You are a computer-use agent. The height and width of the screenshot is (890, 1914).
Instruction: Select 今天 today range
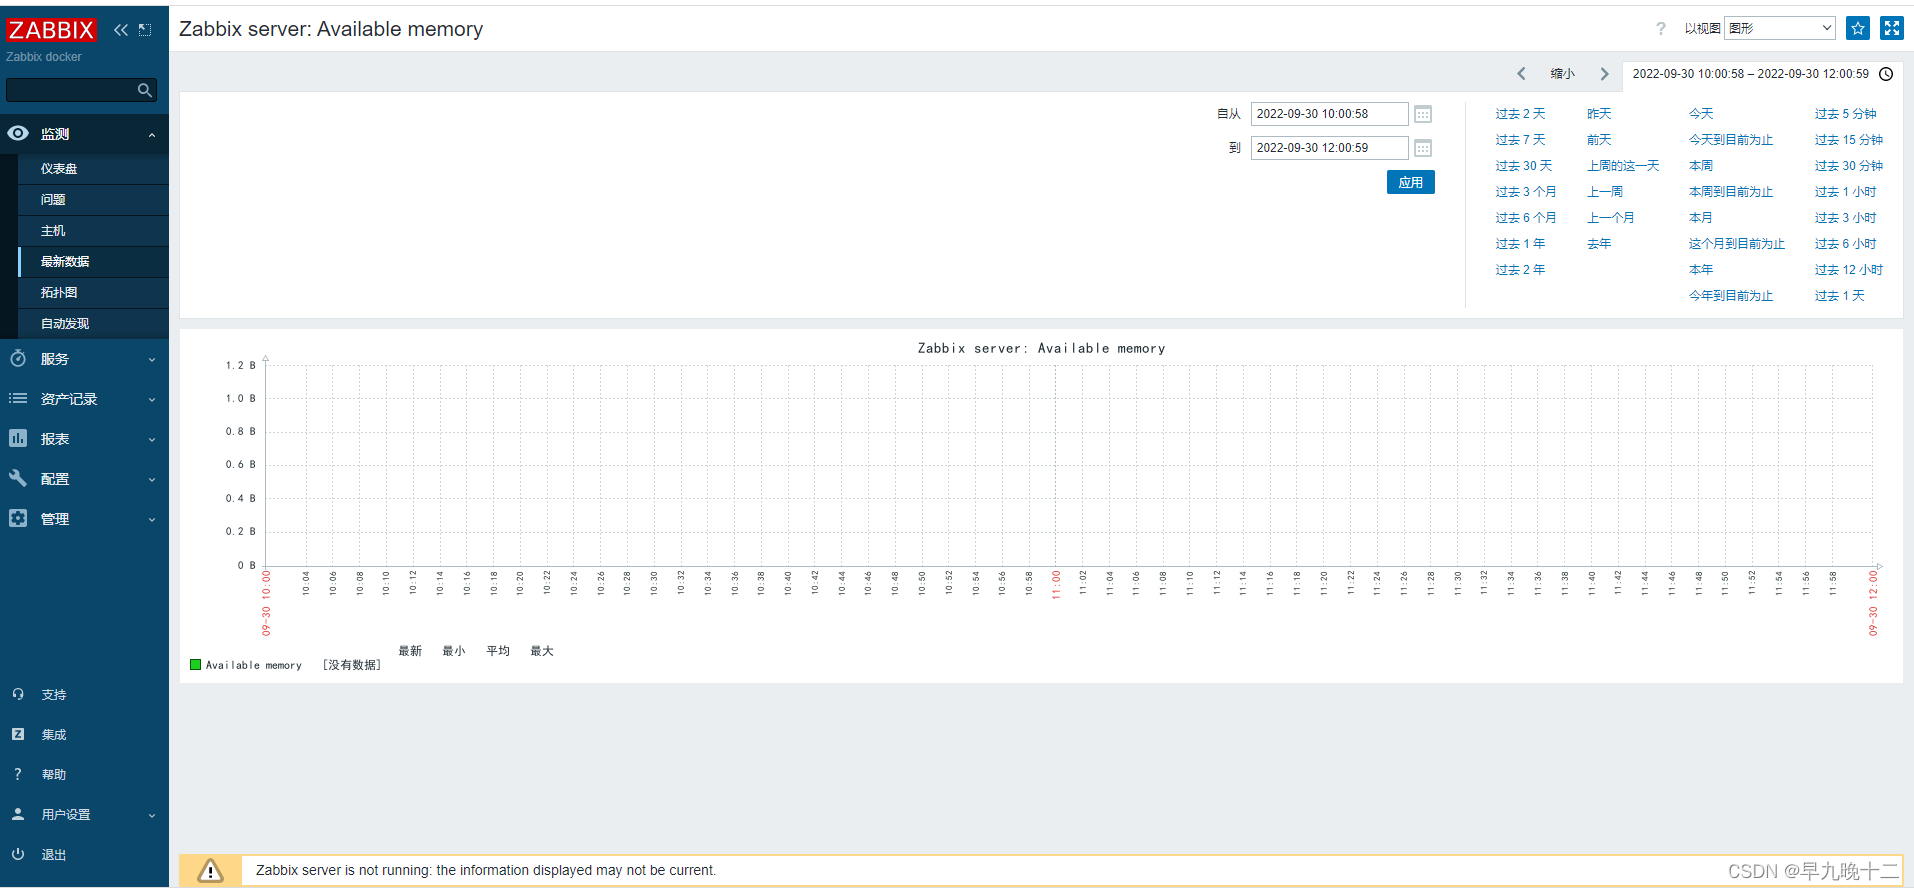coord(1701,114)
